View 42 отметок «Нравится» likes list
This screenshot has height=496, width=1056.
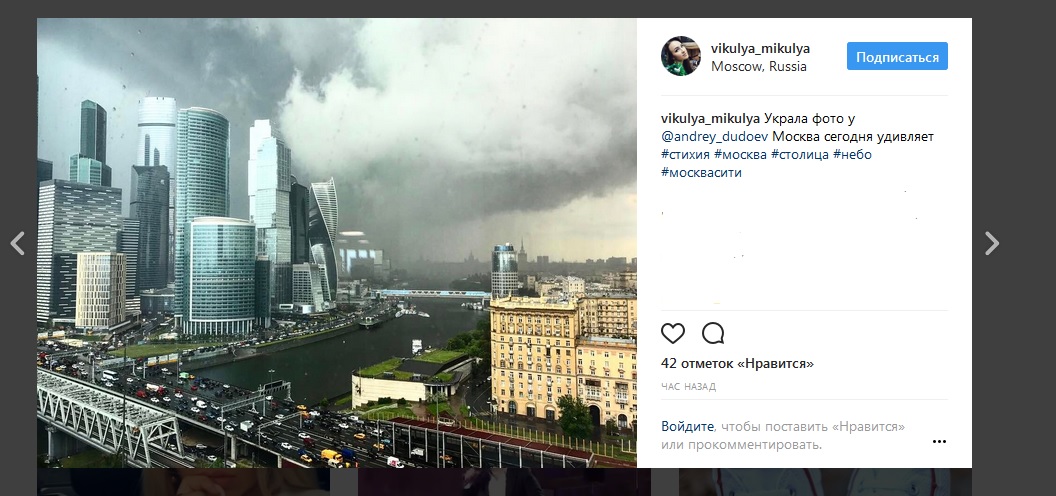coord(737,364)
